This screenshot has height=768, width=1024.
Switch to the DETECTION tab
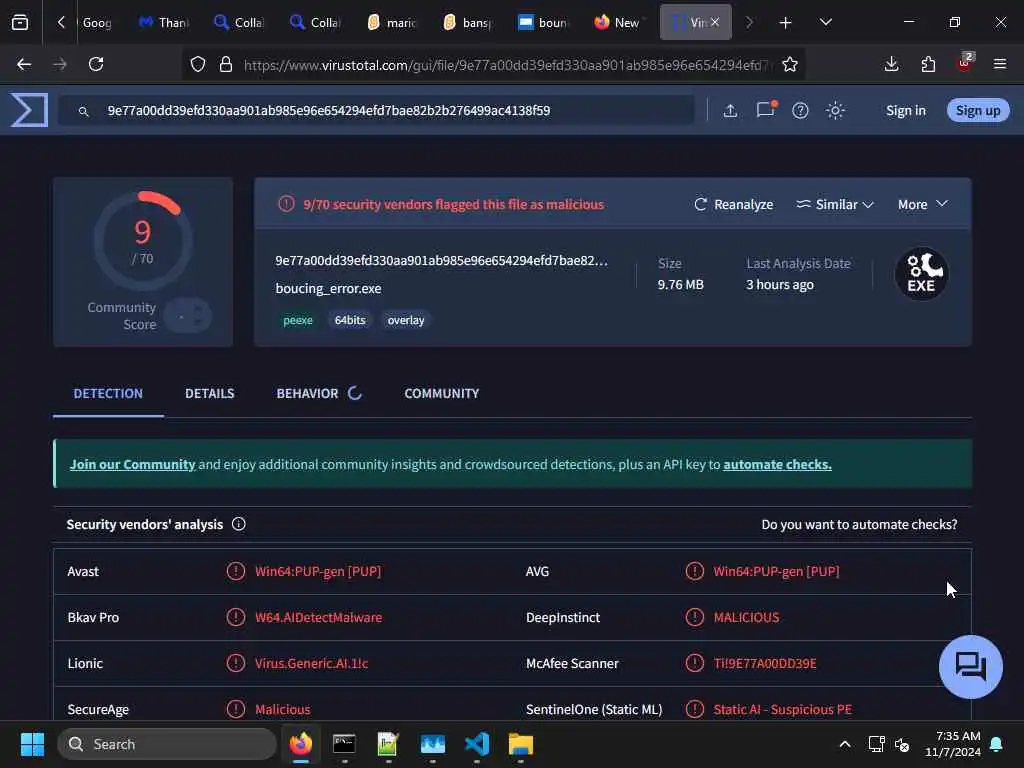click(108, 393)
